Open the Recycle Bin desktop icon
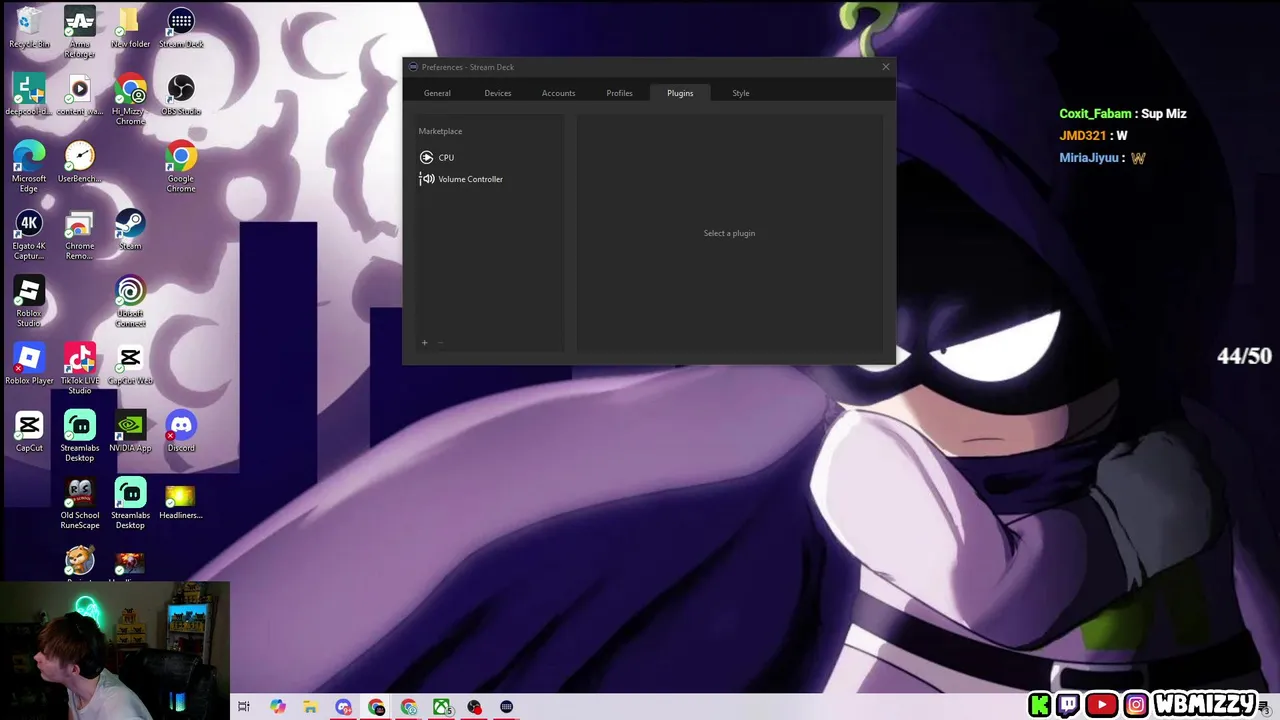The image size is (1280, 720). click(29, 28)
